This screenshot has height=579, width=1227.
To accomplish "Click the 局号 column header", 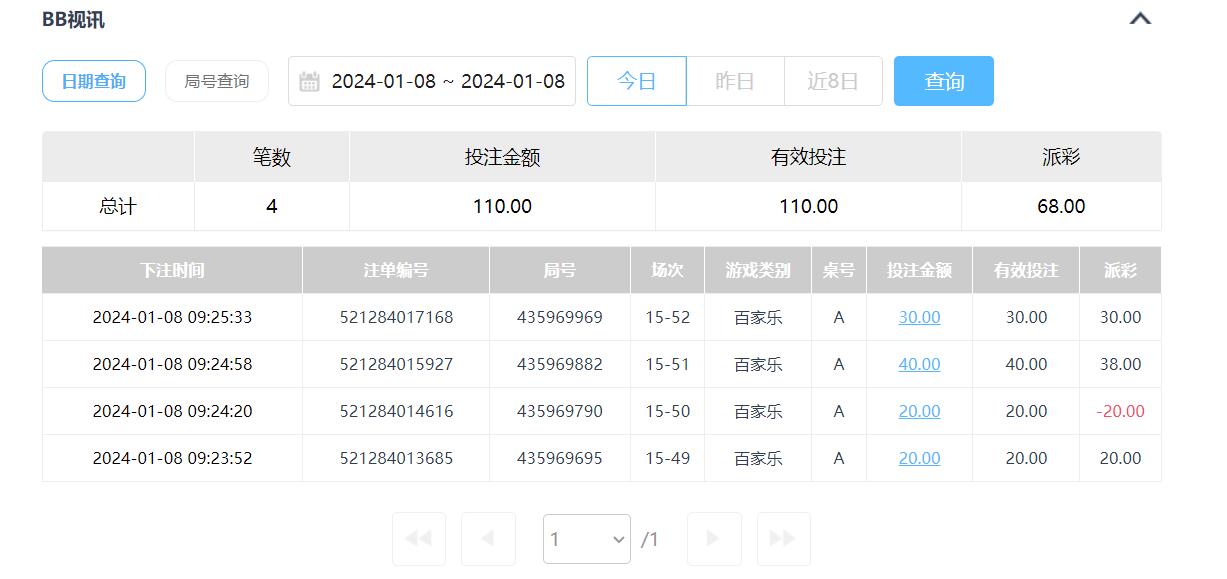I will click(x=560, y=270).
